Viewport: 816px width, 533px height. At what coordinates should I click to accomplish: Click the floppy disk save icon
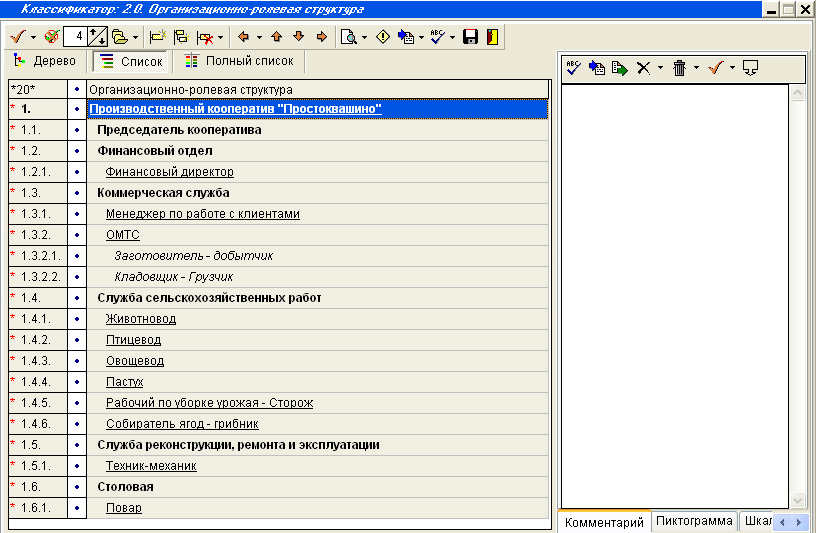[470, 37]
